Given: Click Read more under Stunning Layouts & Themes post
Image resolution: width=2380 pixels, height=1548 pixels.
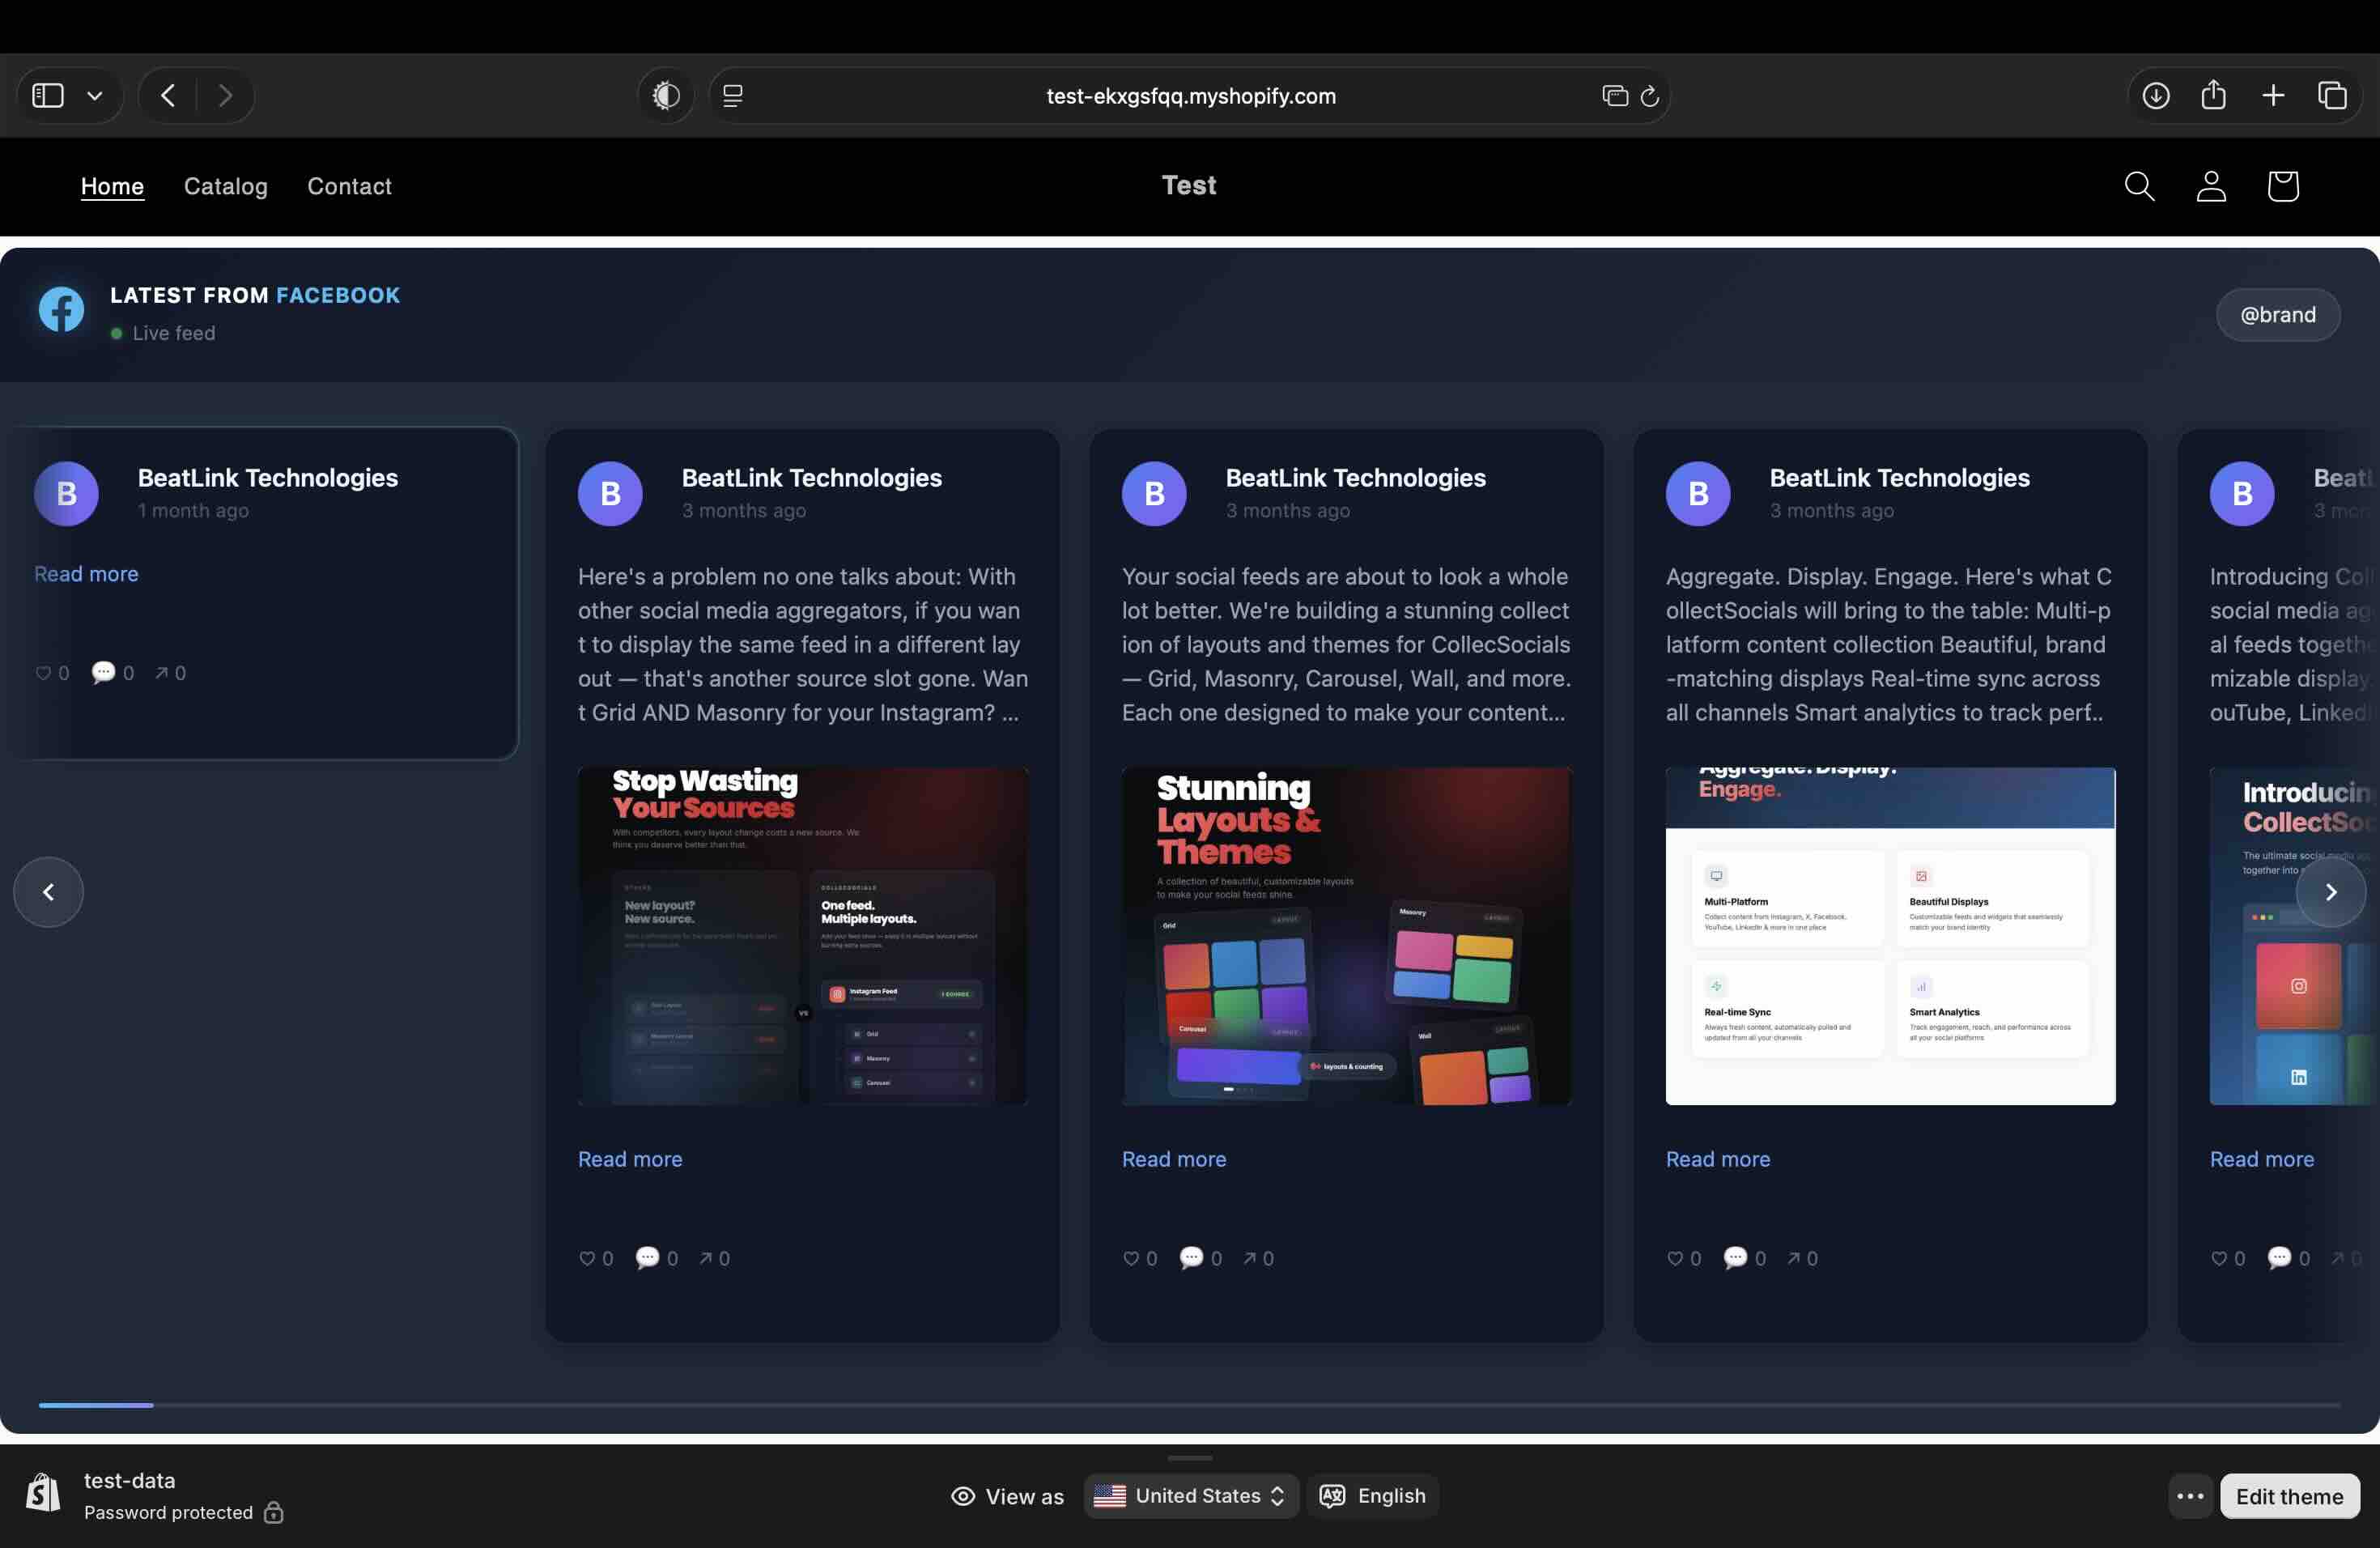Looking at the screenshot, I should 1174,1159.
